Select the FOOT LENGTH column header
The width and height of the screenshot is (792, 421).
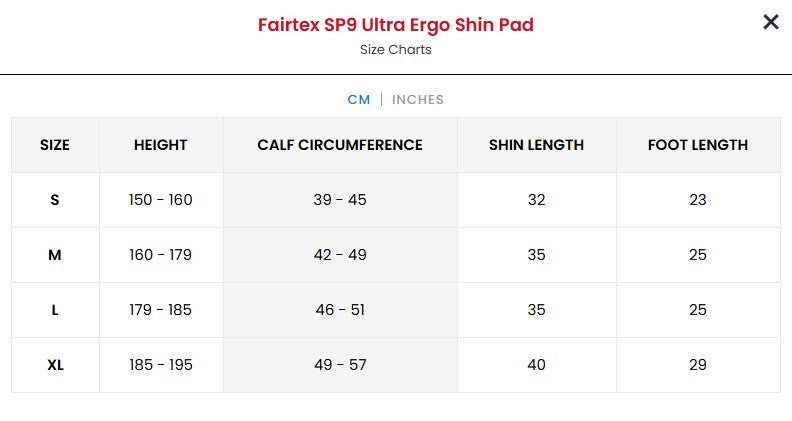[698, 145]
